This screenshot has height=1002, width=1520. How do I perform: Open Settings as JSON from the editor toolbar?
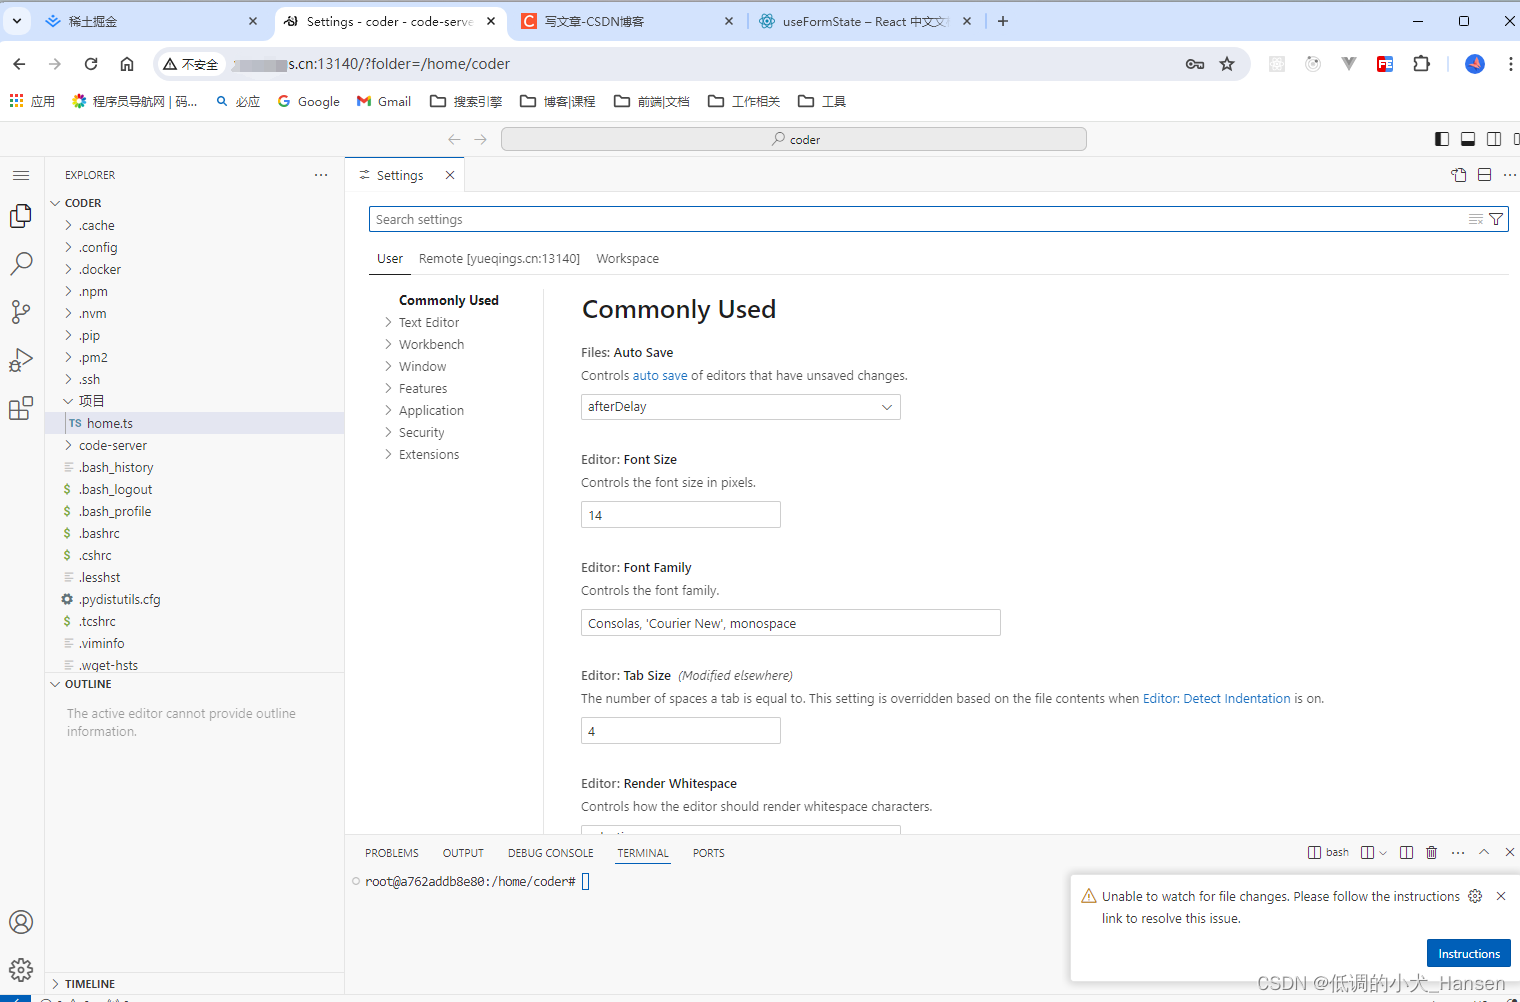coord(1458,174)
